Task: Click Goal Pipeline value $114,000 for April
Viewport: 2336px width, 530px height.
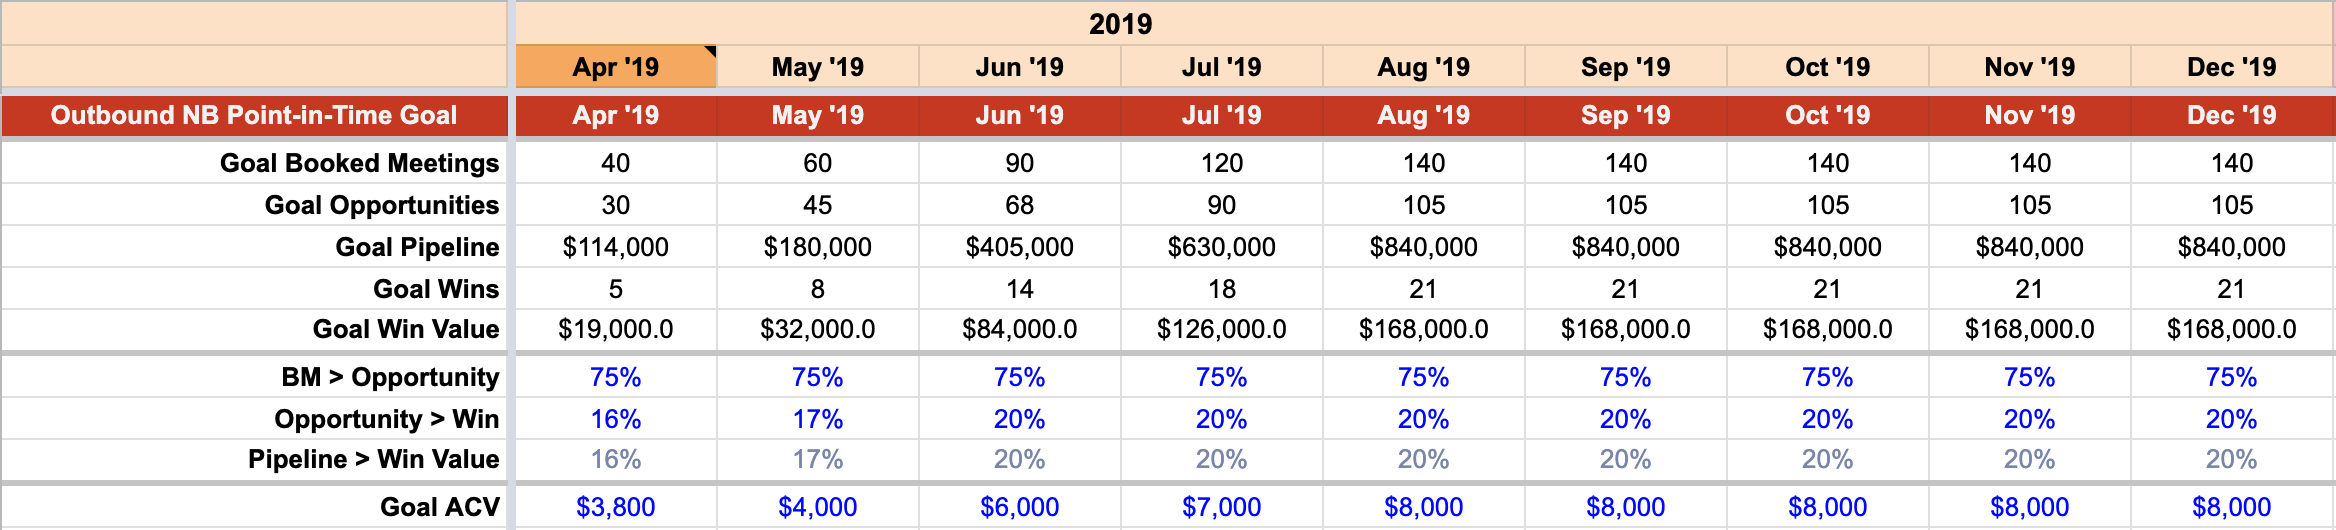Action: tap(616, 247)
